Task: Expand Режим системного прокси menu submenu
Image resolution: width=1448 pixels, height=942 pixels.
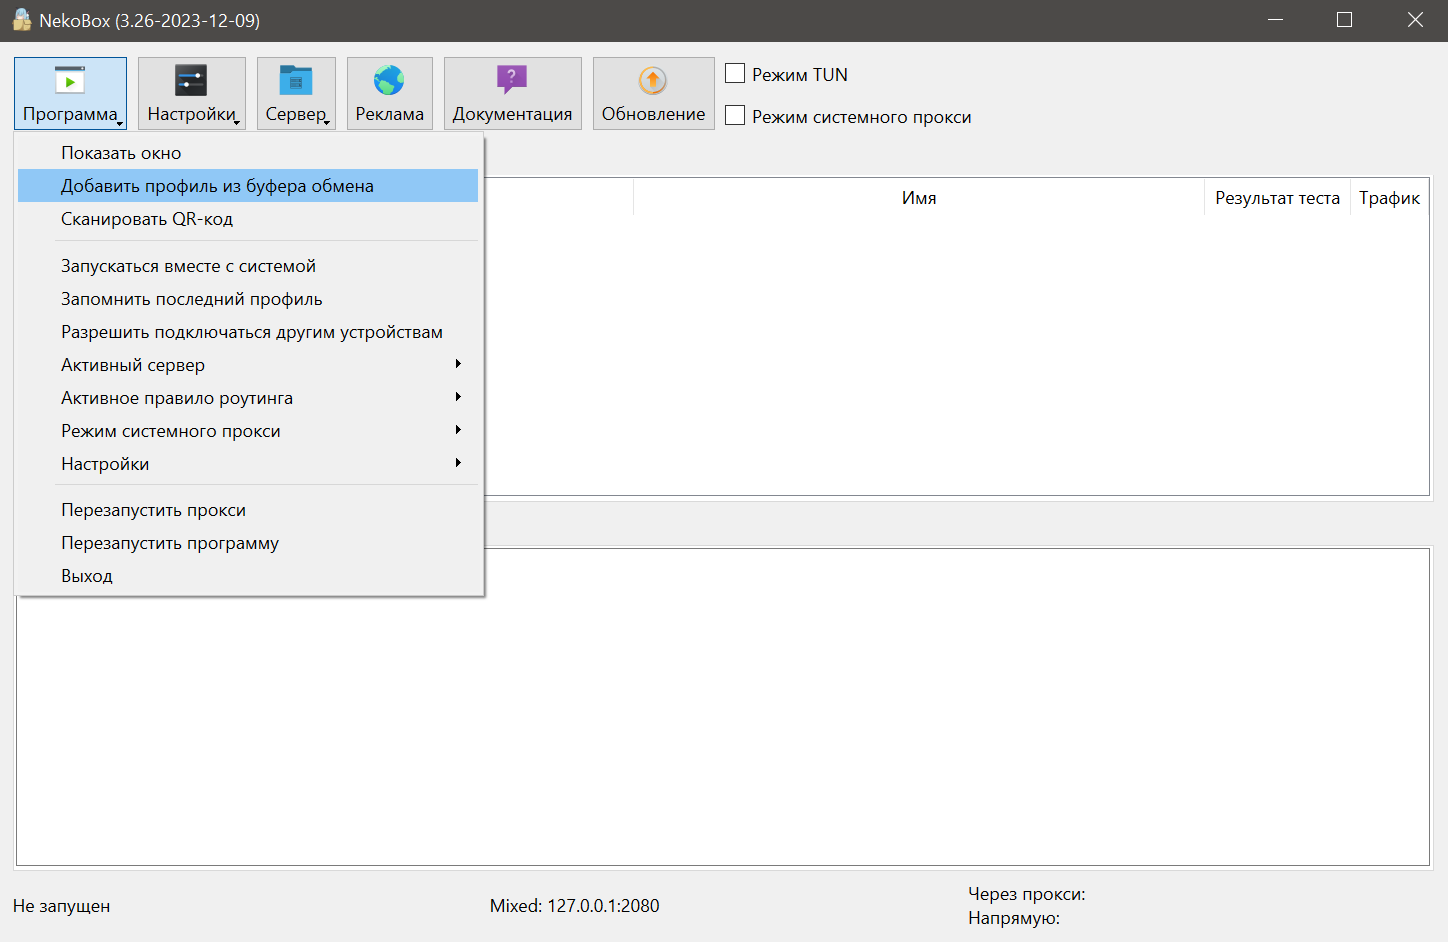Action: tap(248, 431)
